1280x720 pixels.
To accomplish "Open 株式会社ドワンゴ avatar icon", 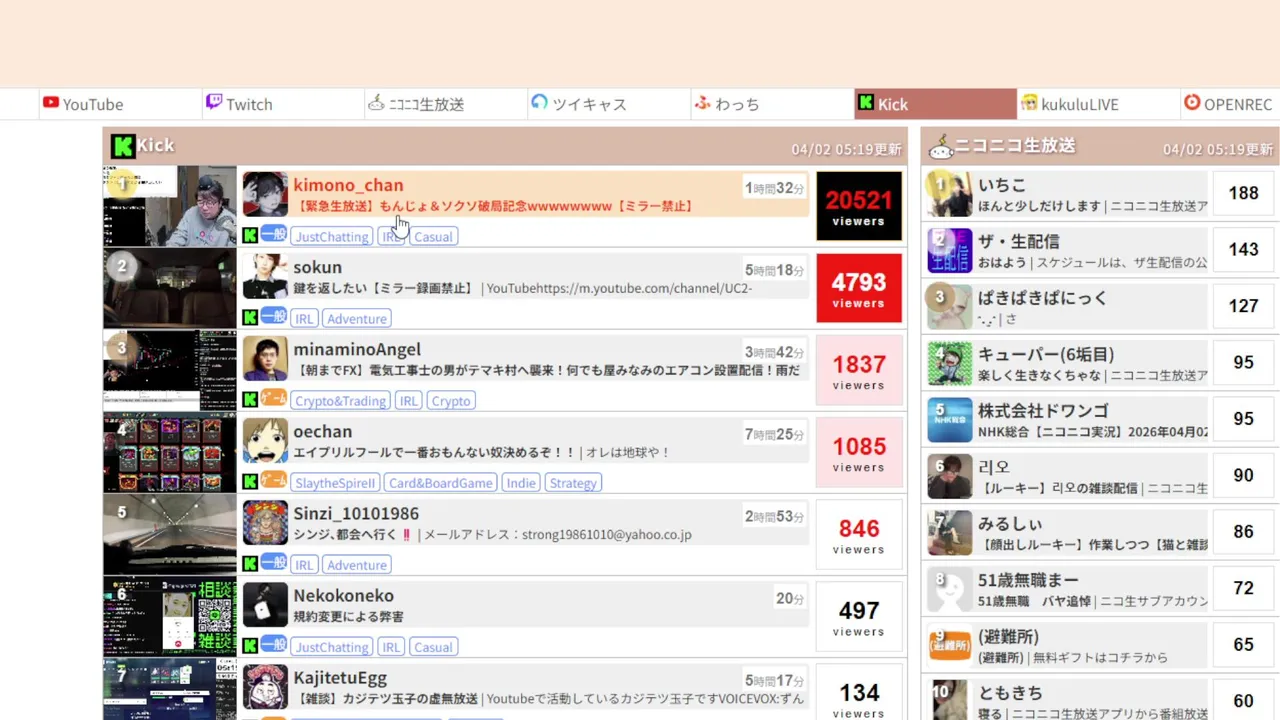I will tap(949, 419).
